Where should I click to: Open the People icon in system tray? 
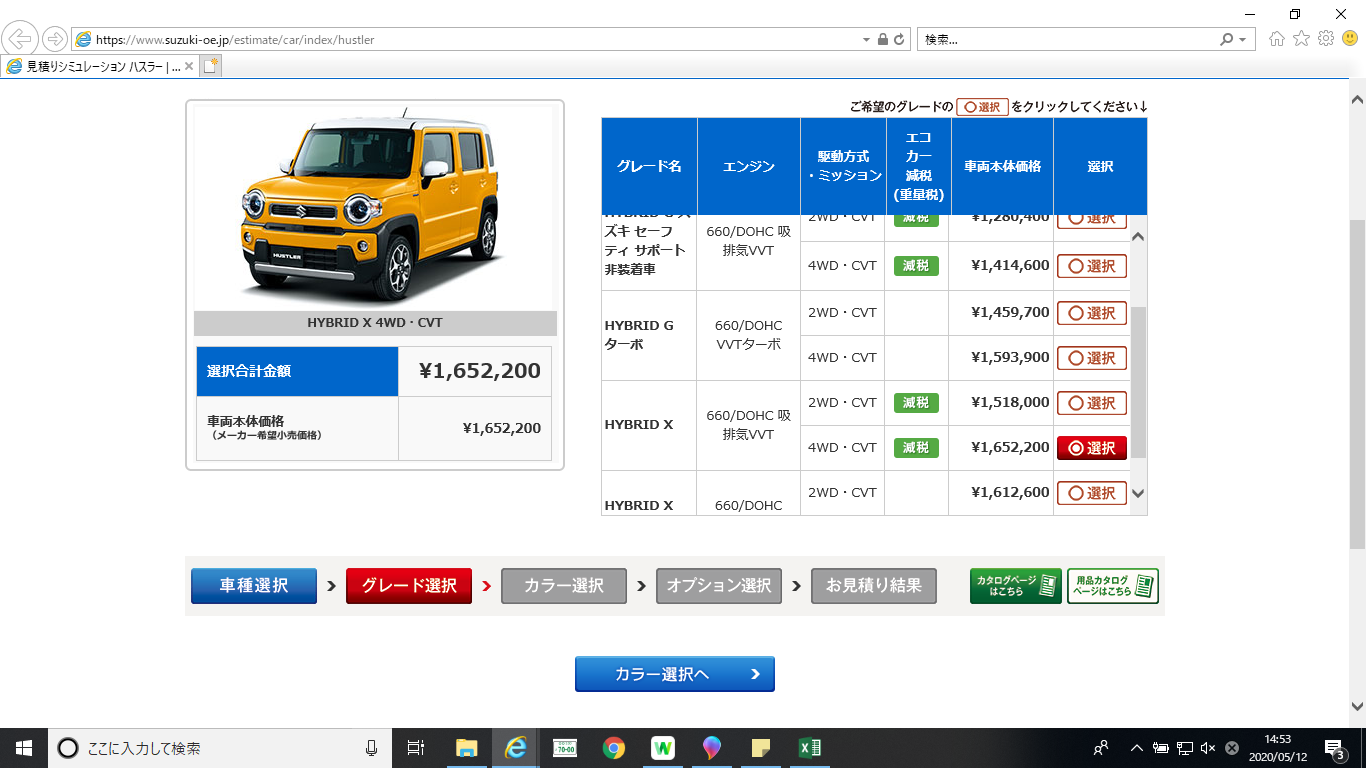click(x=1101, y=748)
